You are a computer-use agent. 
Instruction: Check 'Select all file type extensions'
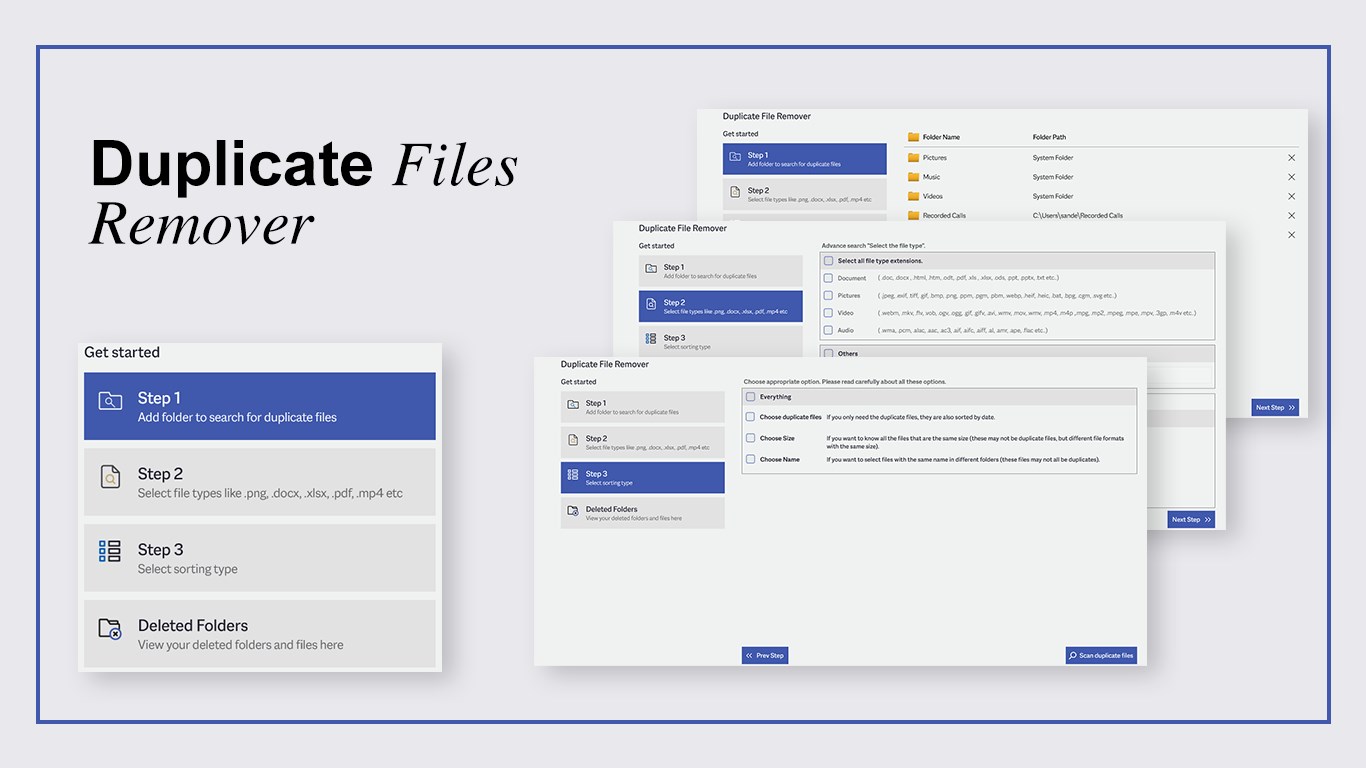point(828,261)
